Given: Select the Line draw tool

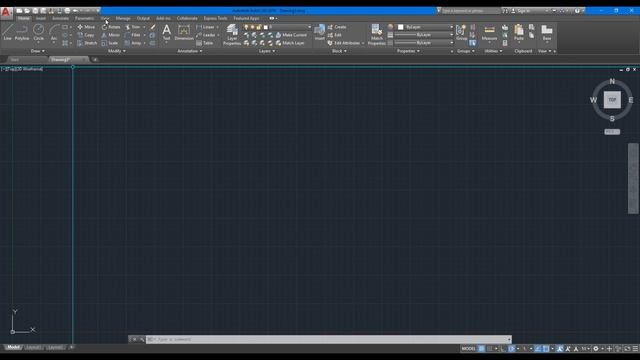Looking at the screenshot, I should pos(7,32).
